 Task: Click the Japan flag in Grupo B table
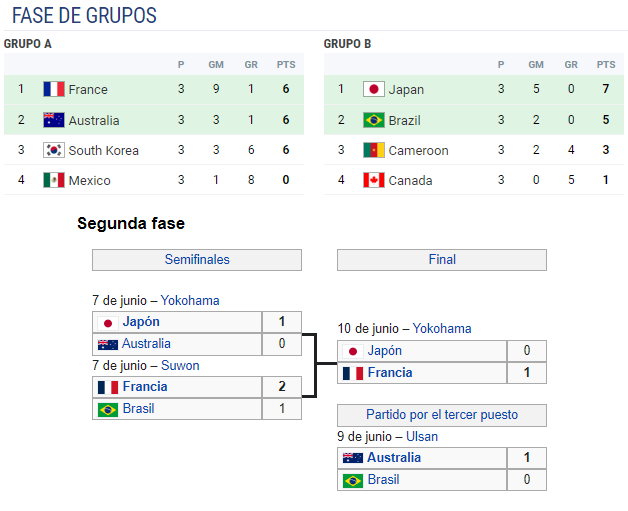click(374, 89)
